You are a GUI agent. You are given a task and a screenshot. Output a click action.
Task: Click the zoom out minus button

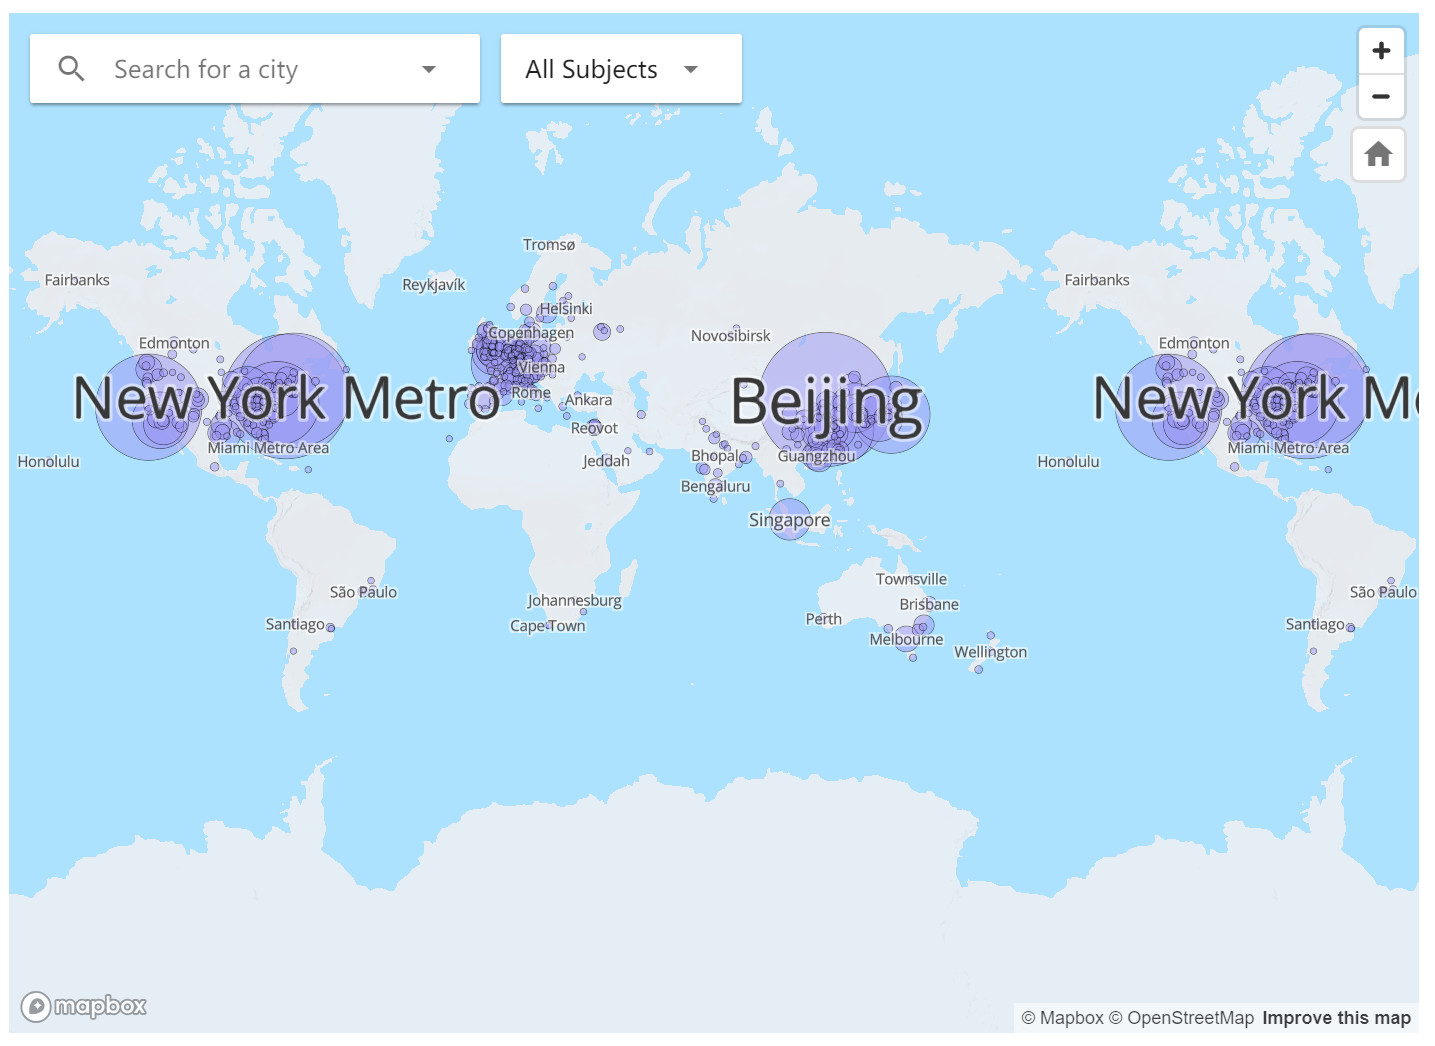(x=1381, y=97)
